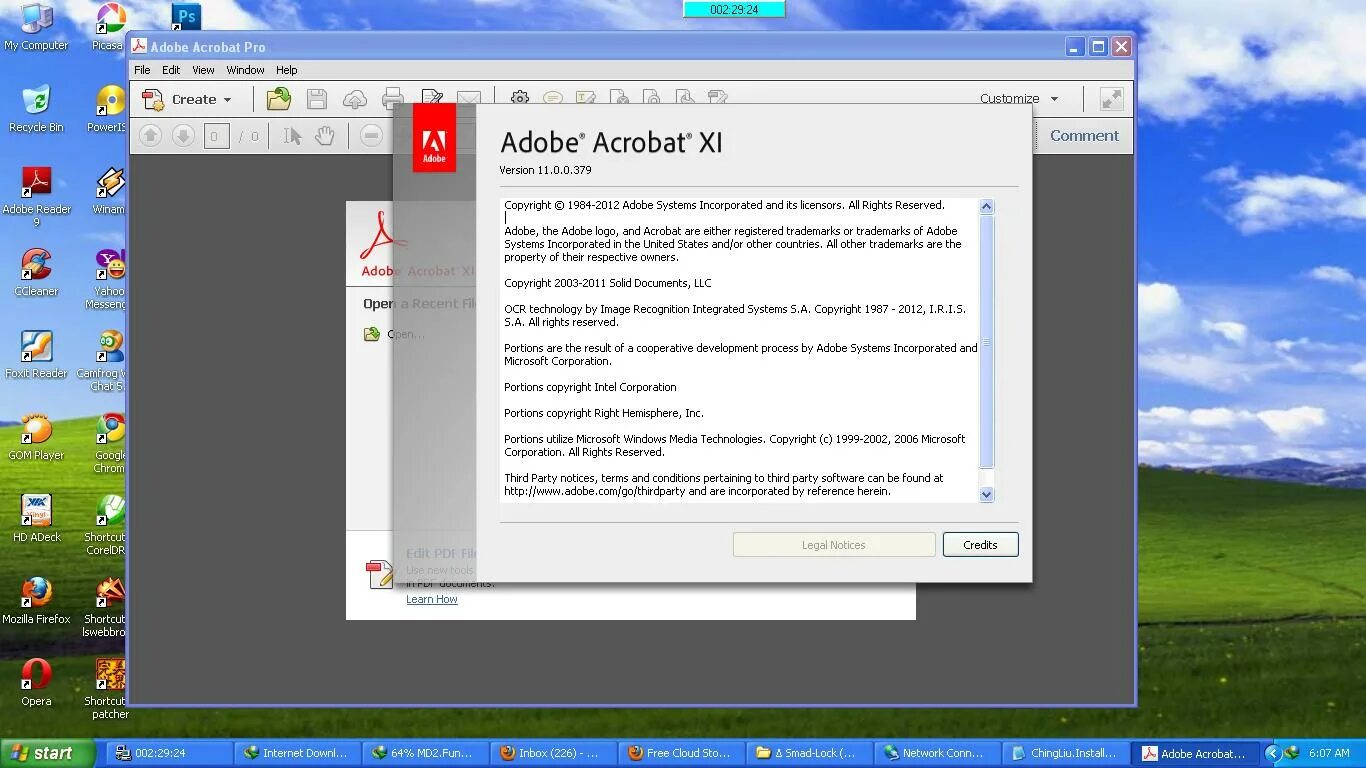Click "Portions copyright Intel Corporation" line

pyautogui.click(x=590, y=387)
